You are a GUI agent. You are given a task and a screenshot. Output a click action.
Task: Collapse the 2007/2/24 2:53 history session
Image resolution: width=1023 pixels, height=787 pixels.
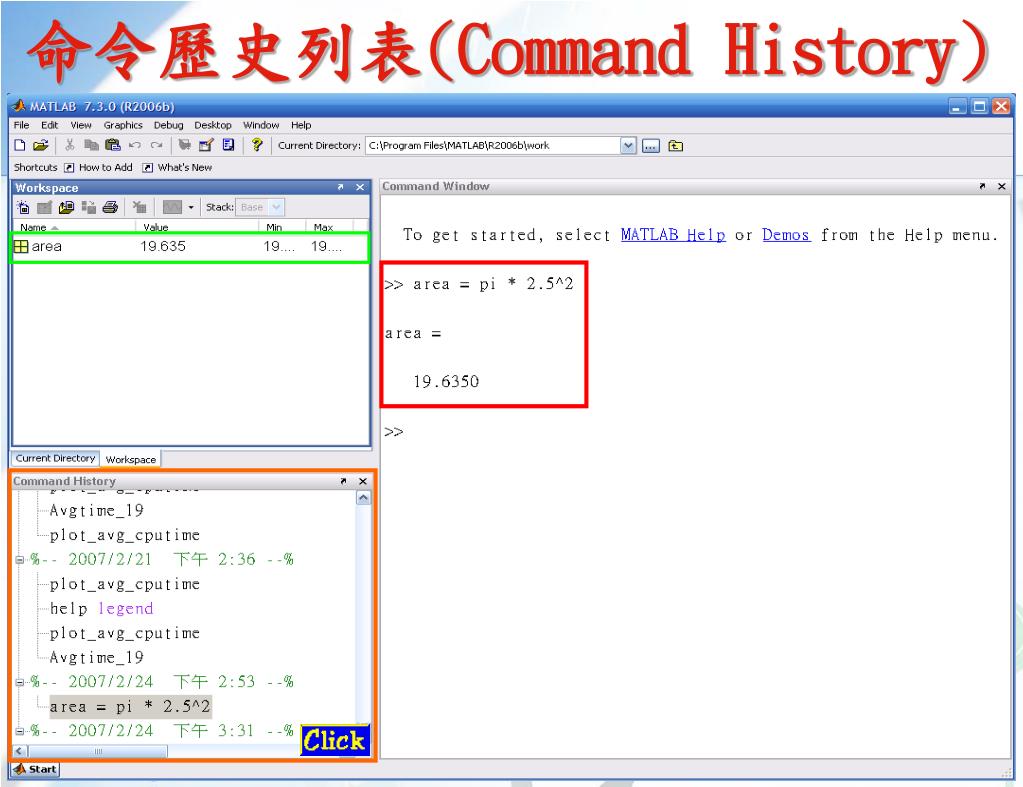tap(20, 683)
